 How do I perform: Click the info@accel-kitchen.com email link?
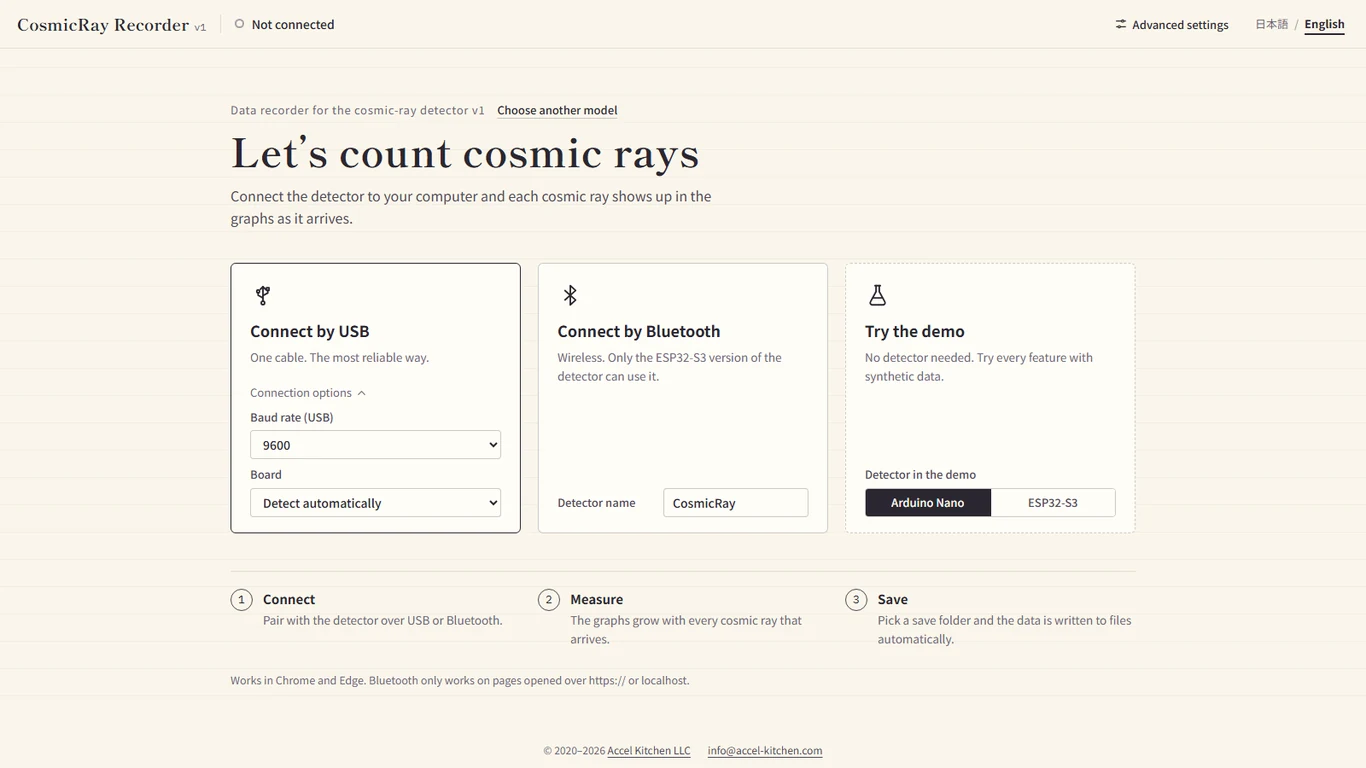[x=765, y=751]
